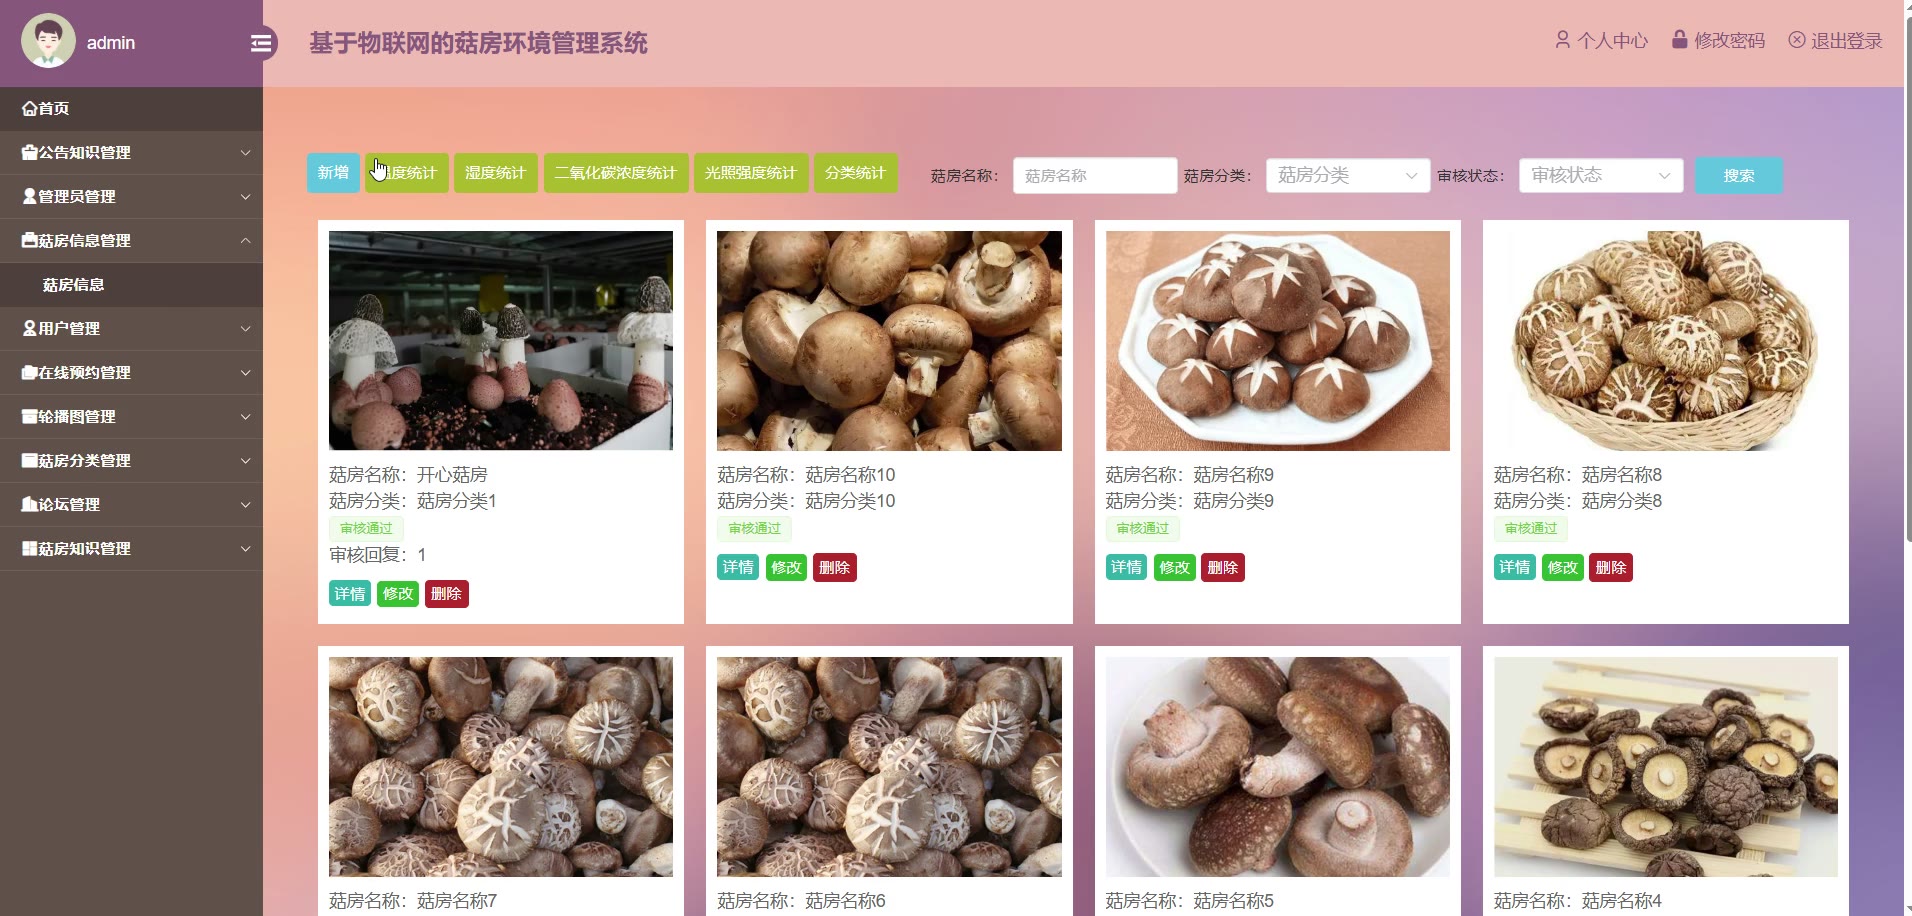1912x916 pixels.
Task: Click the icon beside 在线预约管理
Action: click(x=29, y=373)
